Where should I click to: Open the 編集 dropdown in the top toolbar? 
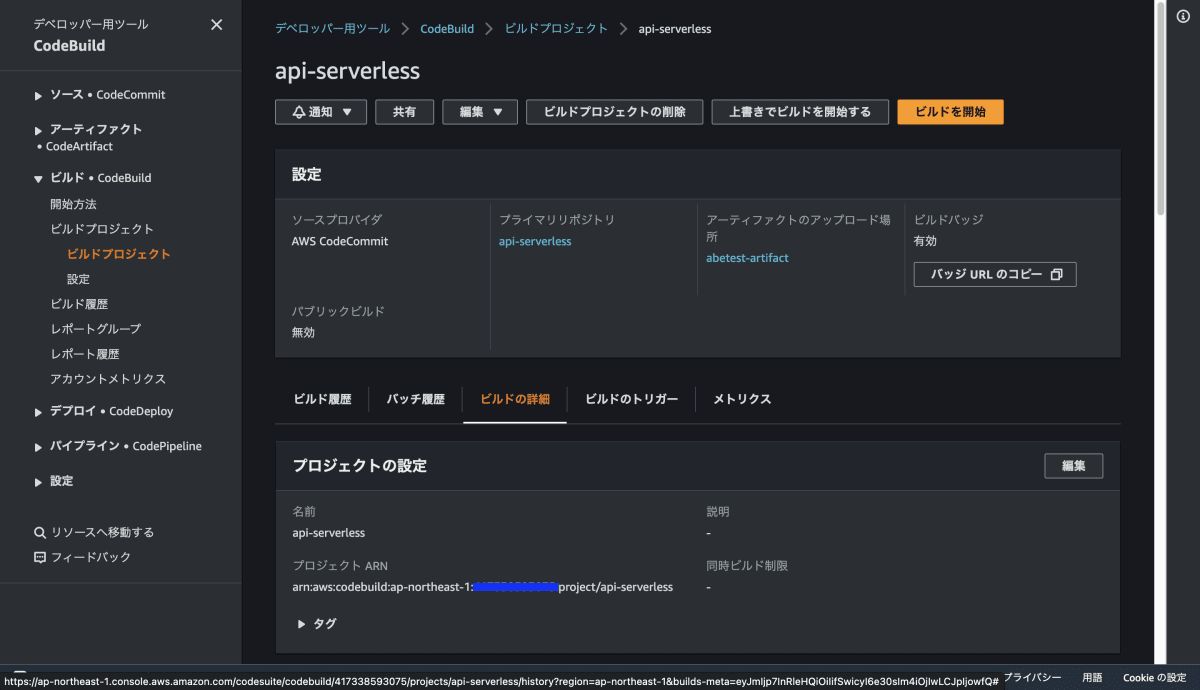(x=480, y=112)
